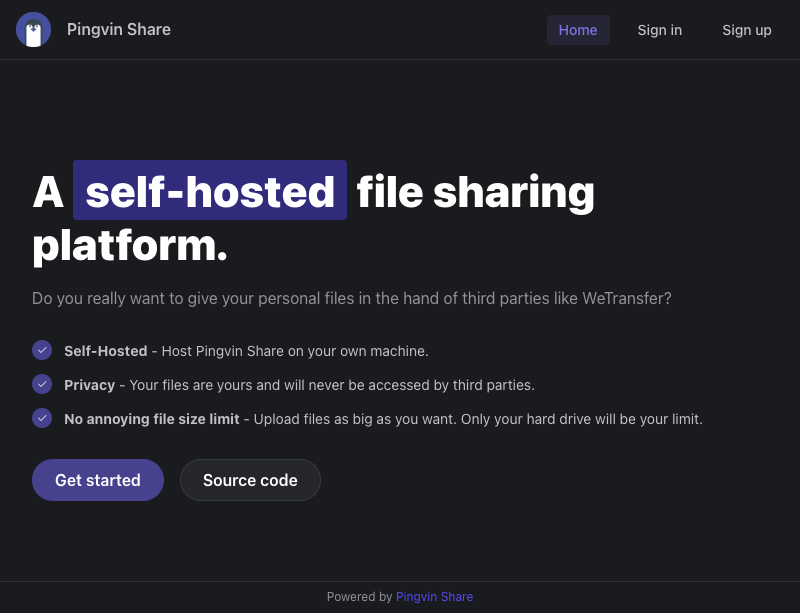Click the Pingvin Share title in header

click(119, 30)
